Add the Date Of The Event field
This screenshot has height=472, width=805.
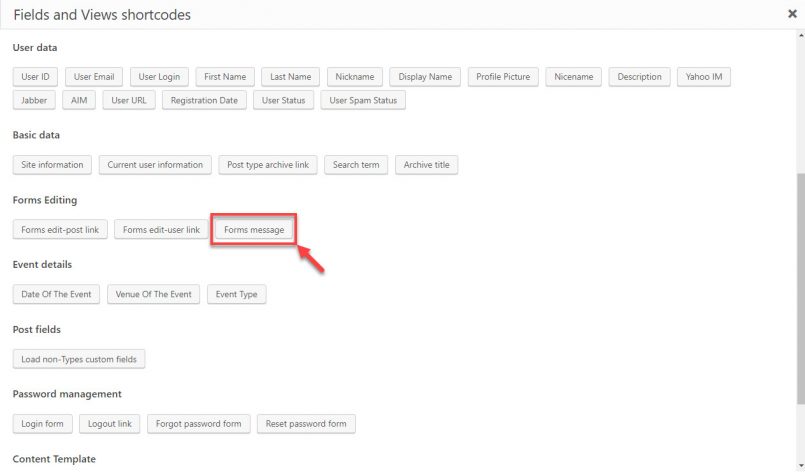coord(56,294)
